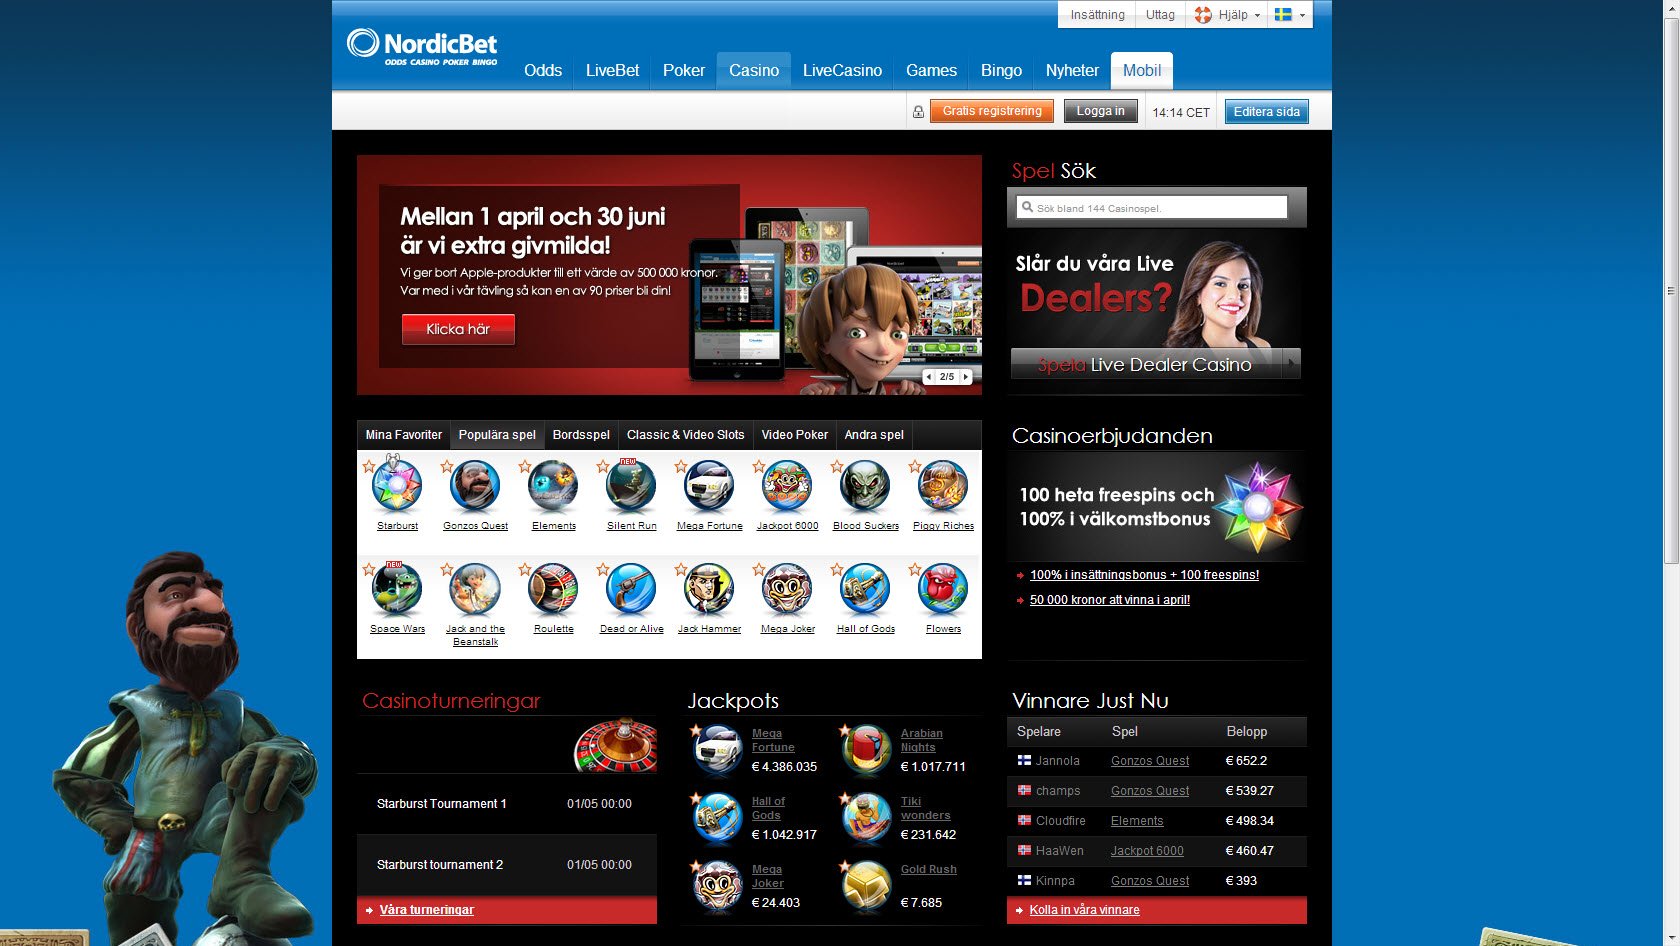Screen dimensions: 1680x946
Task: Click the NordicBet logo
Action: coord(422,47)
